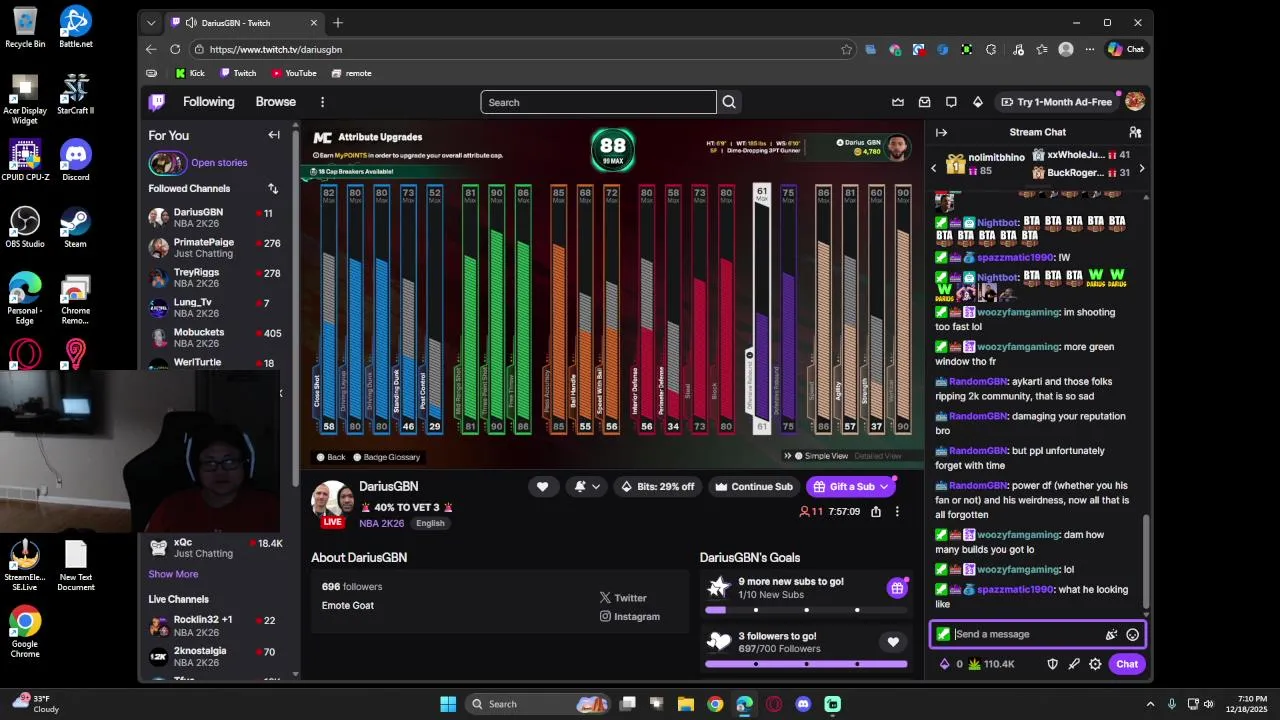Click the chat vertical scrollbar
The height and width of the screenshot is (720, 1280).
[1146, 560]
